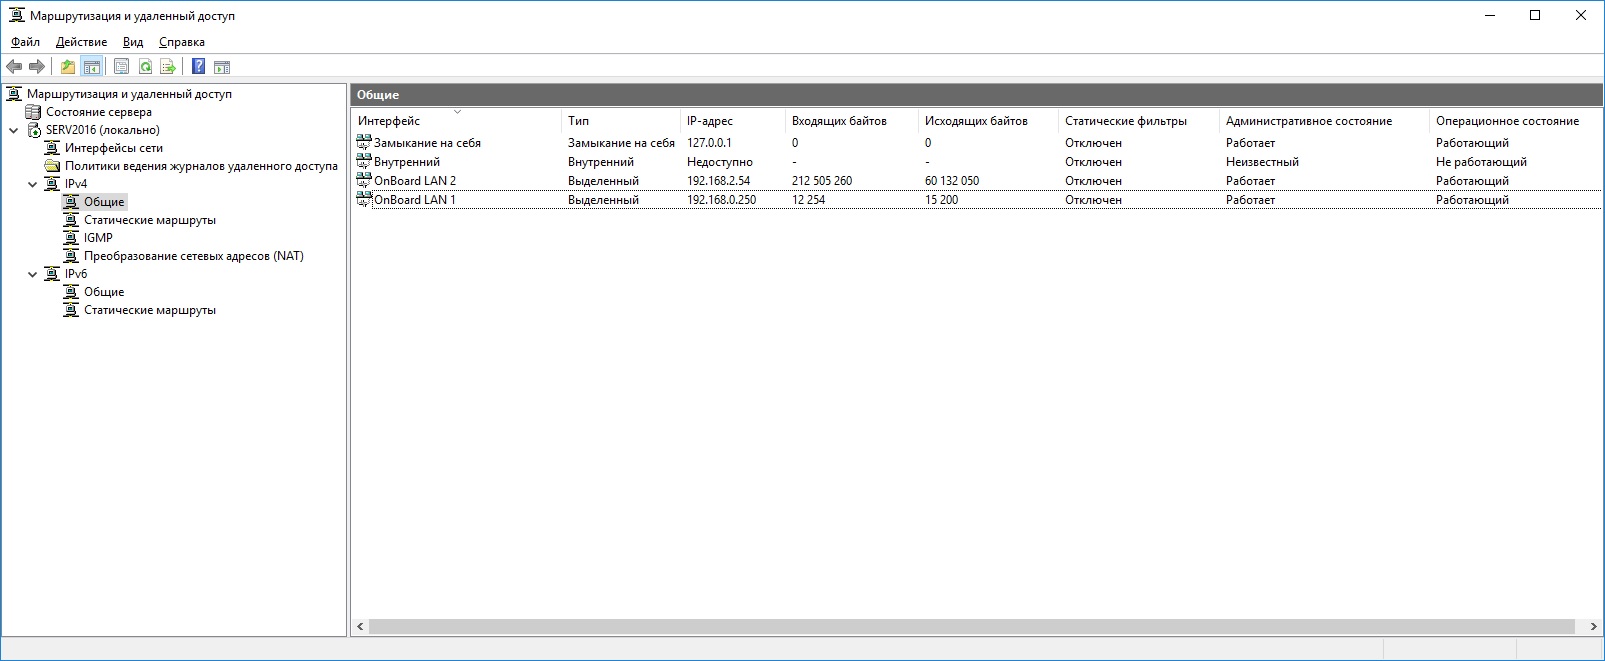This screenshot has width=1605, height=661.
Task: Click the 212 505 260 incoming bytes value
Action: pos(822,181)
